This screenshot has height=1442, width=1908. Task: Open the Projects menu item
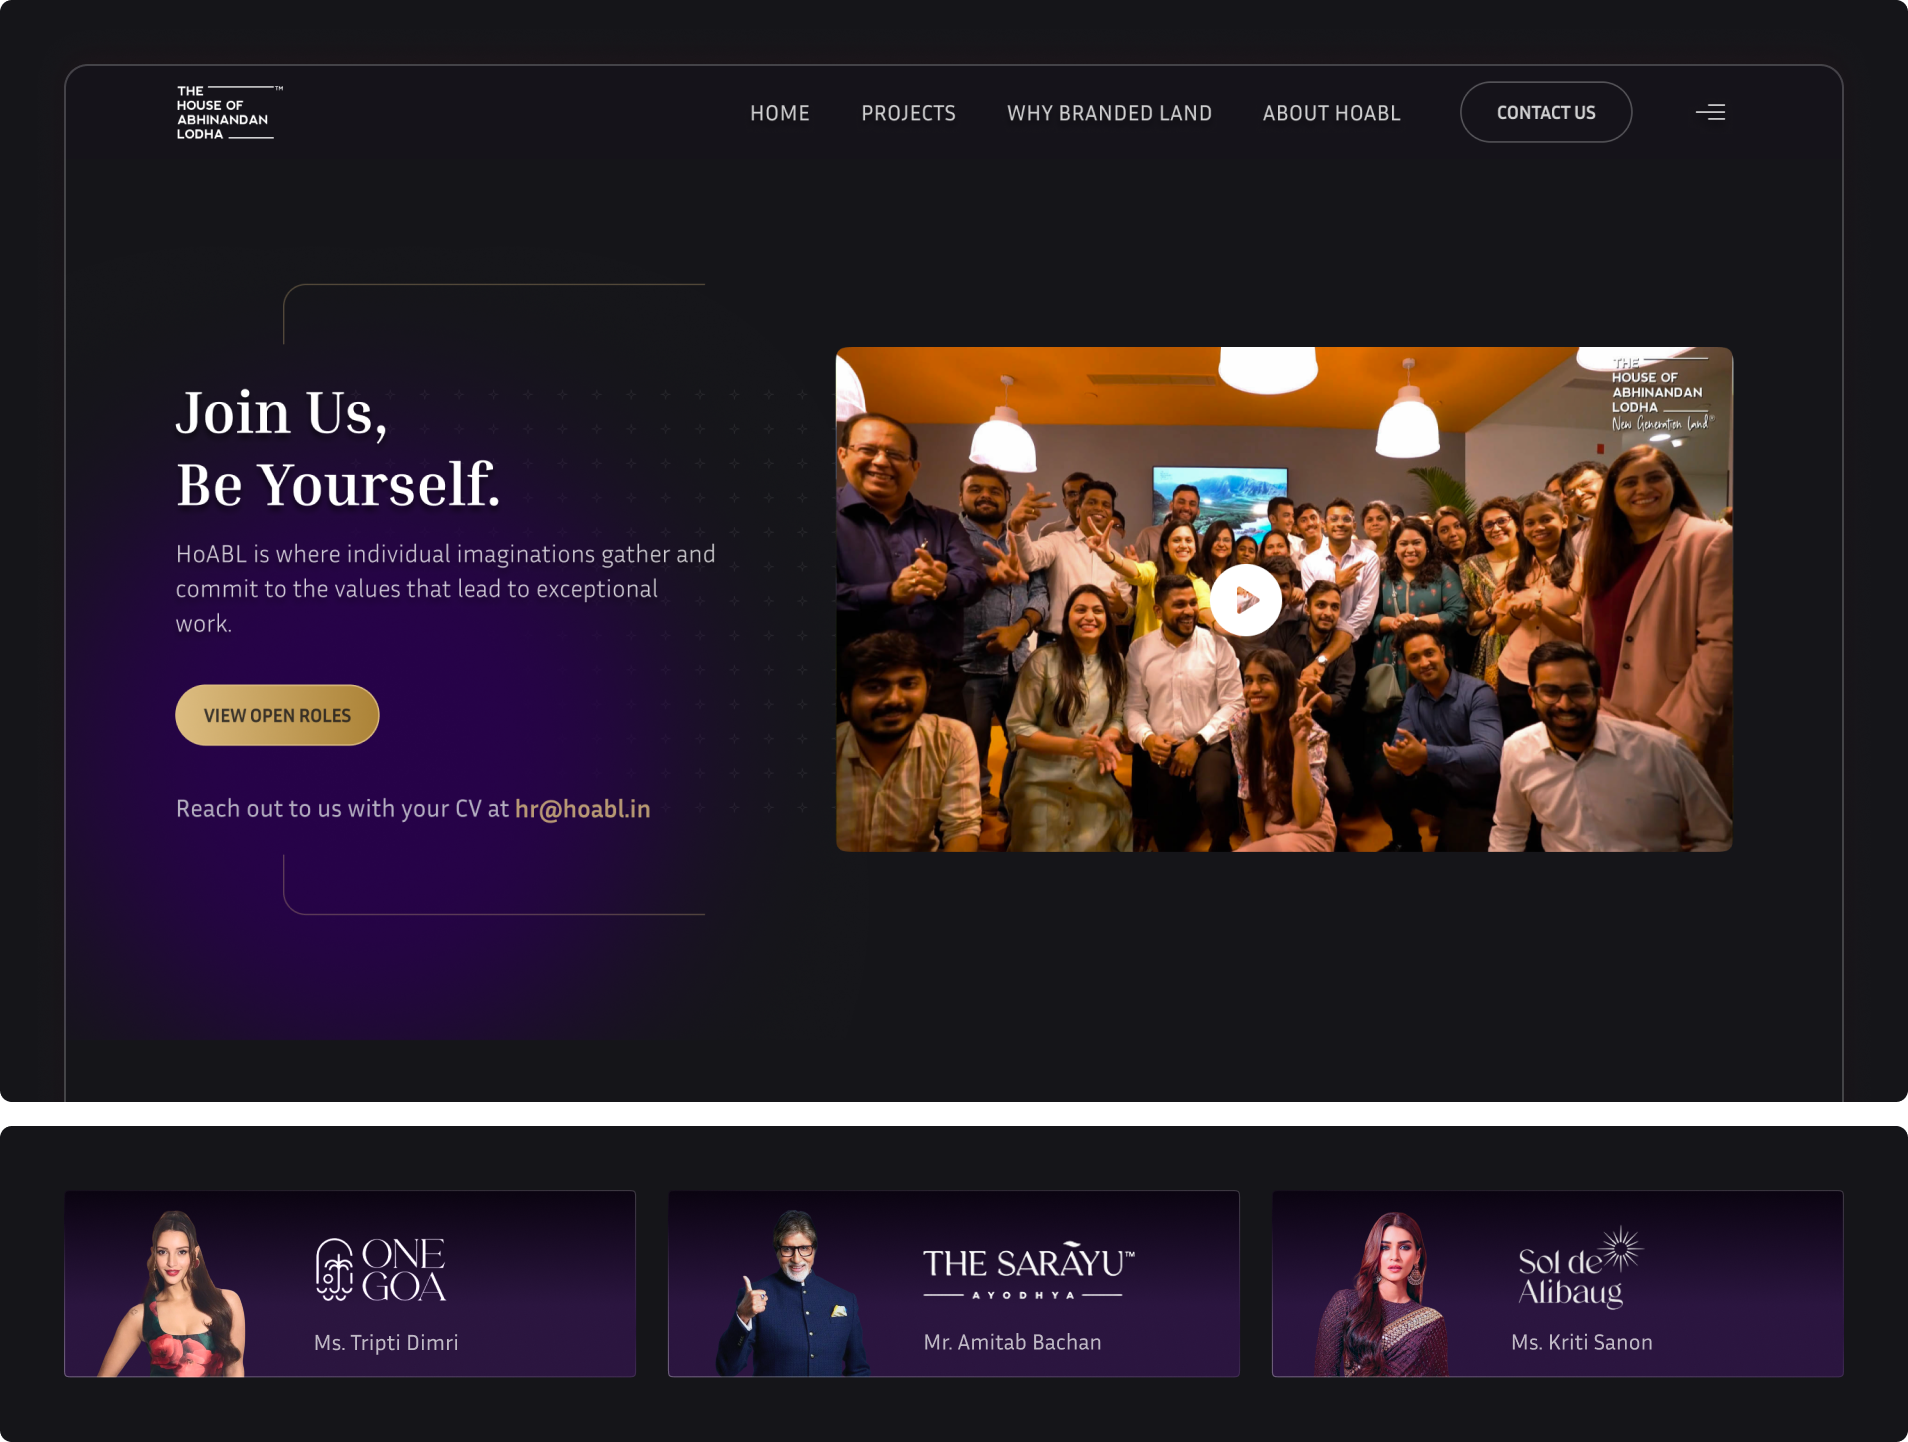[x=908, y=113]
